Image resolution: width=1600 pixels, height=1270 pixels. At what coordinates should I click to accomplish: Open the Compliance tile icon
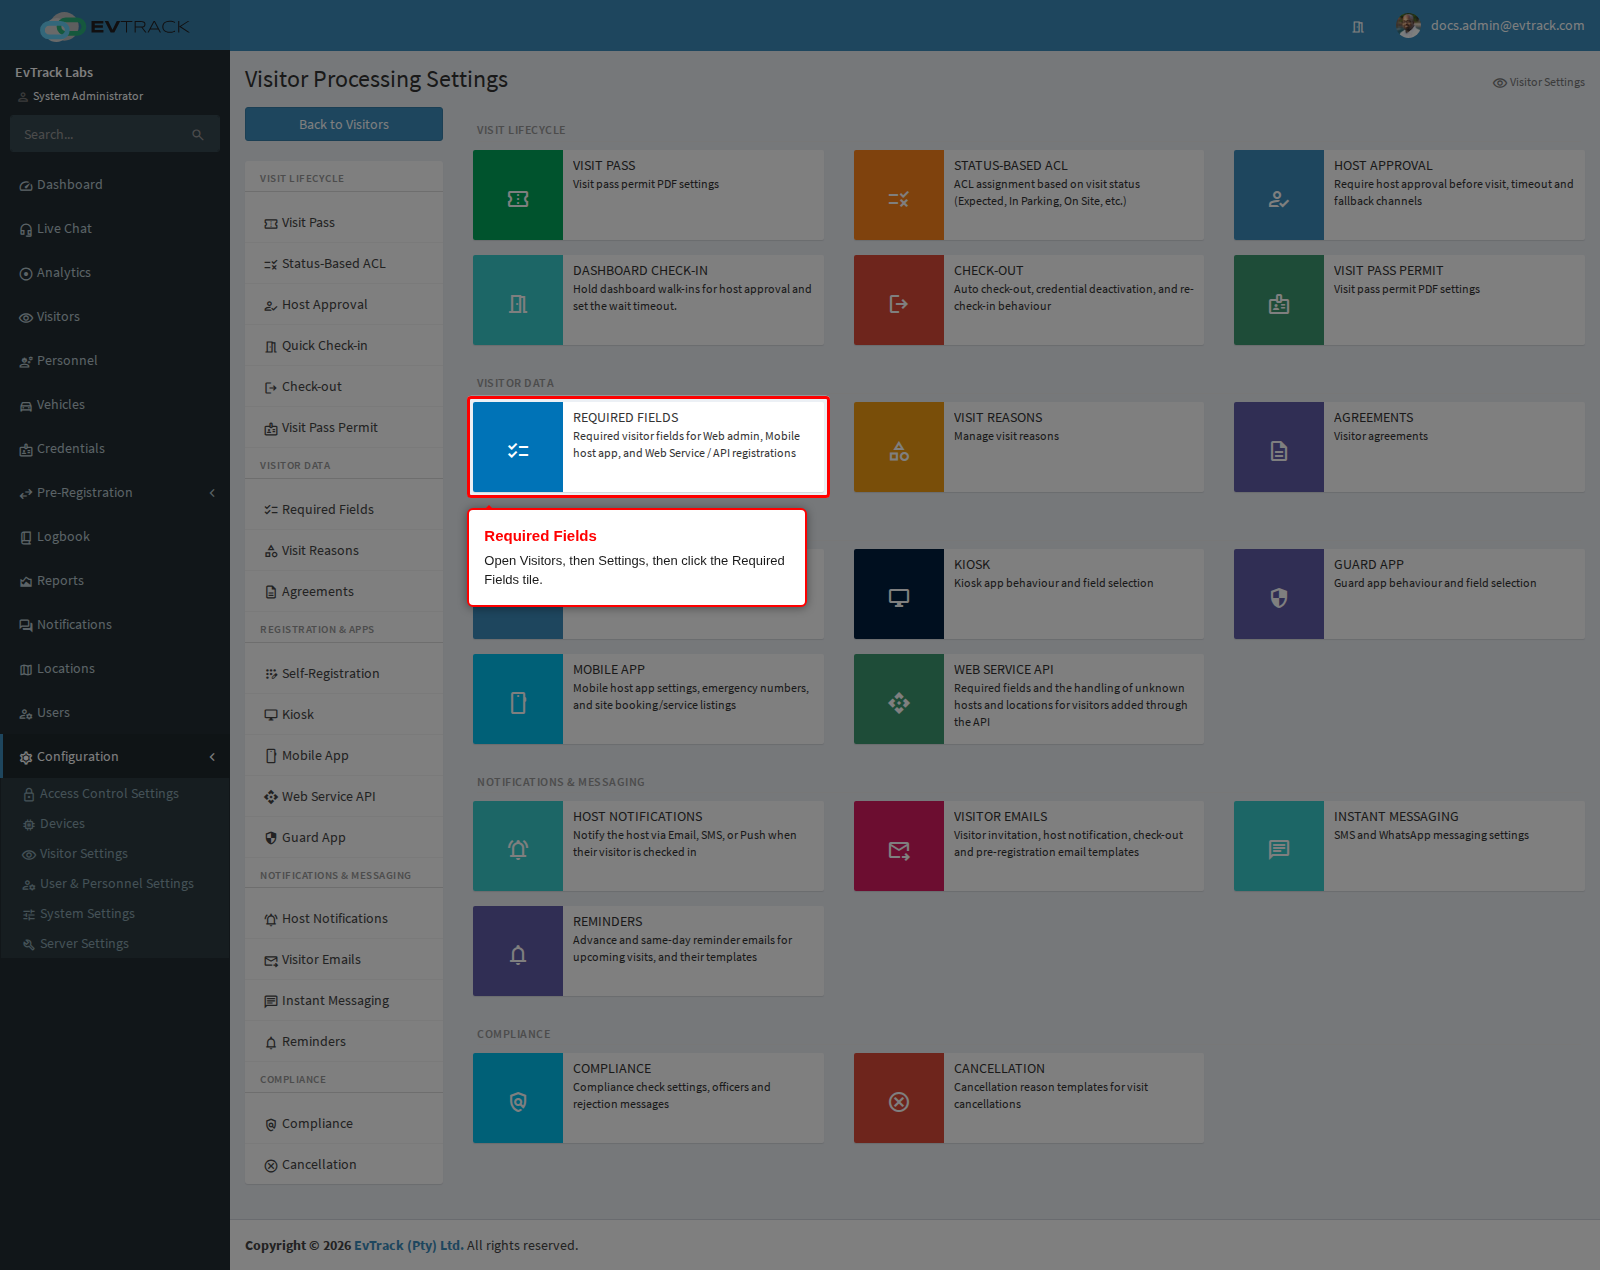coord(518,1098)
